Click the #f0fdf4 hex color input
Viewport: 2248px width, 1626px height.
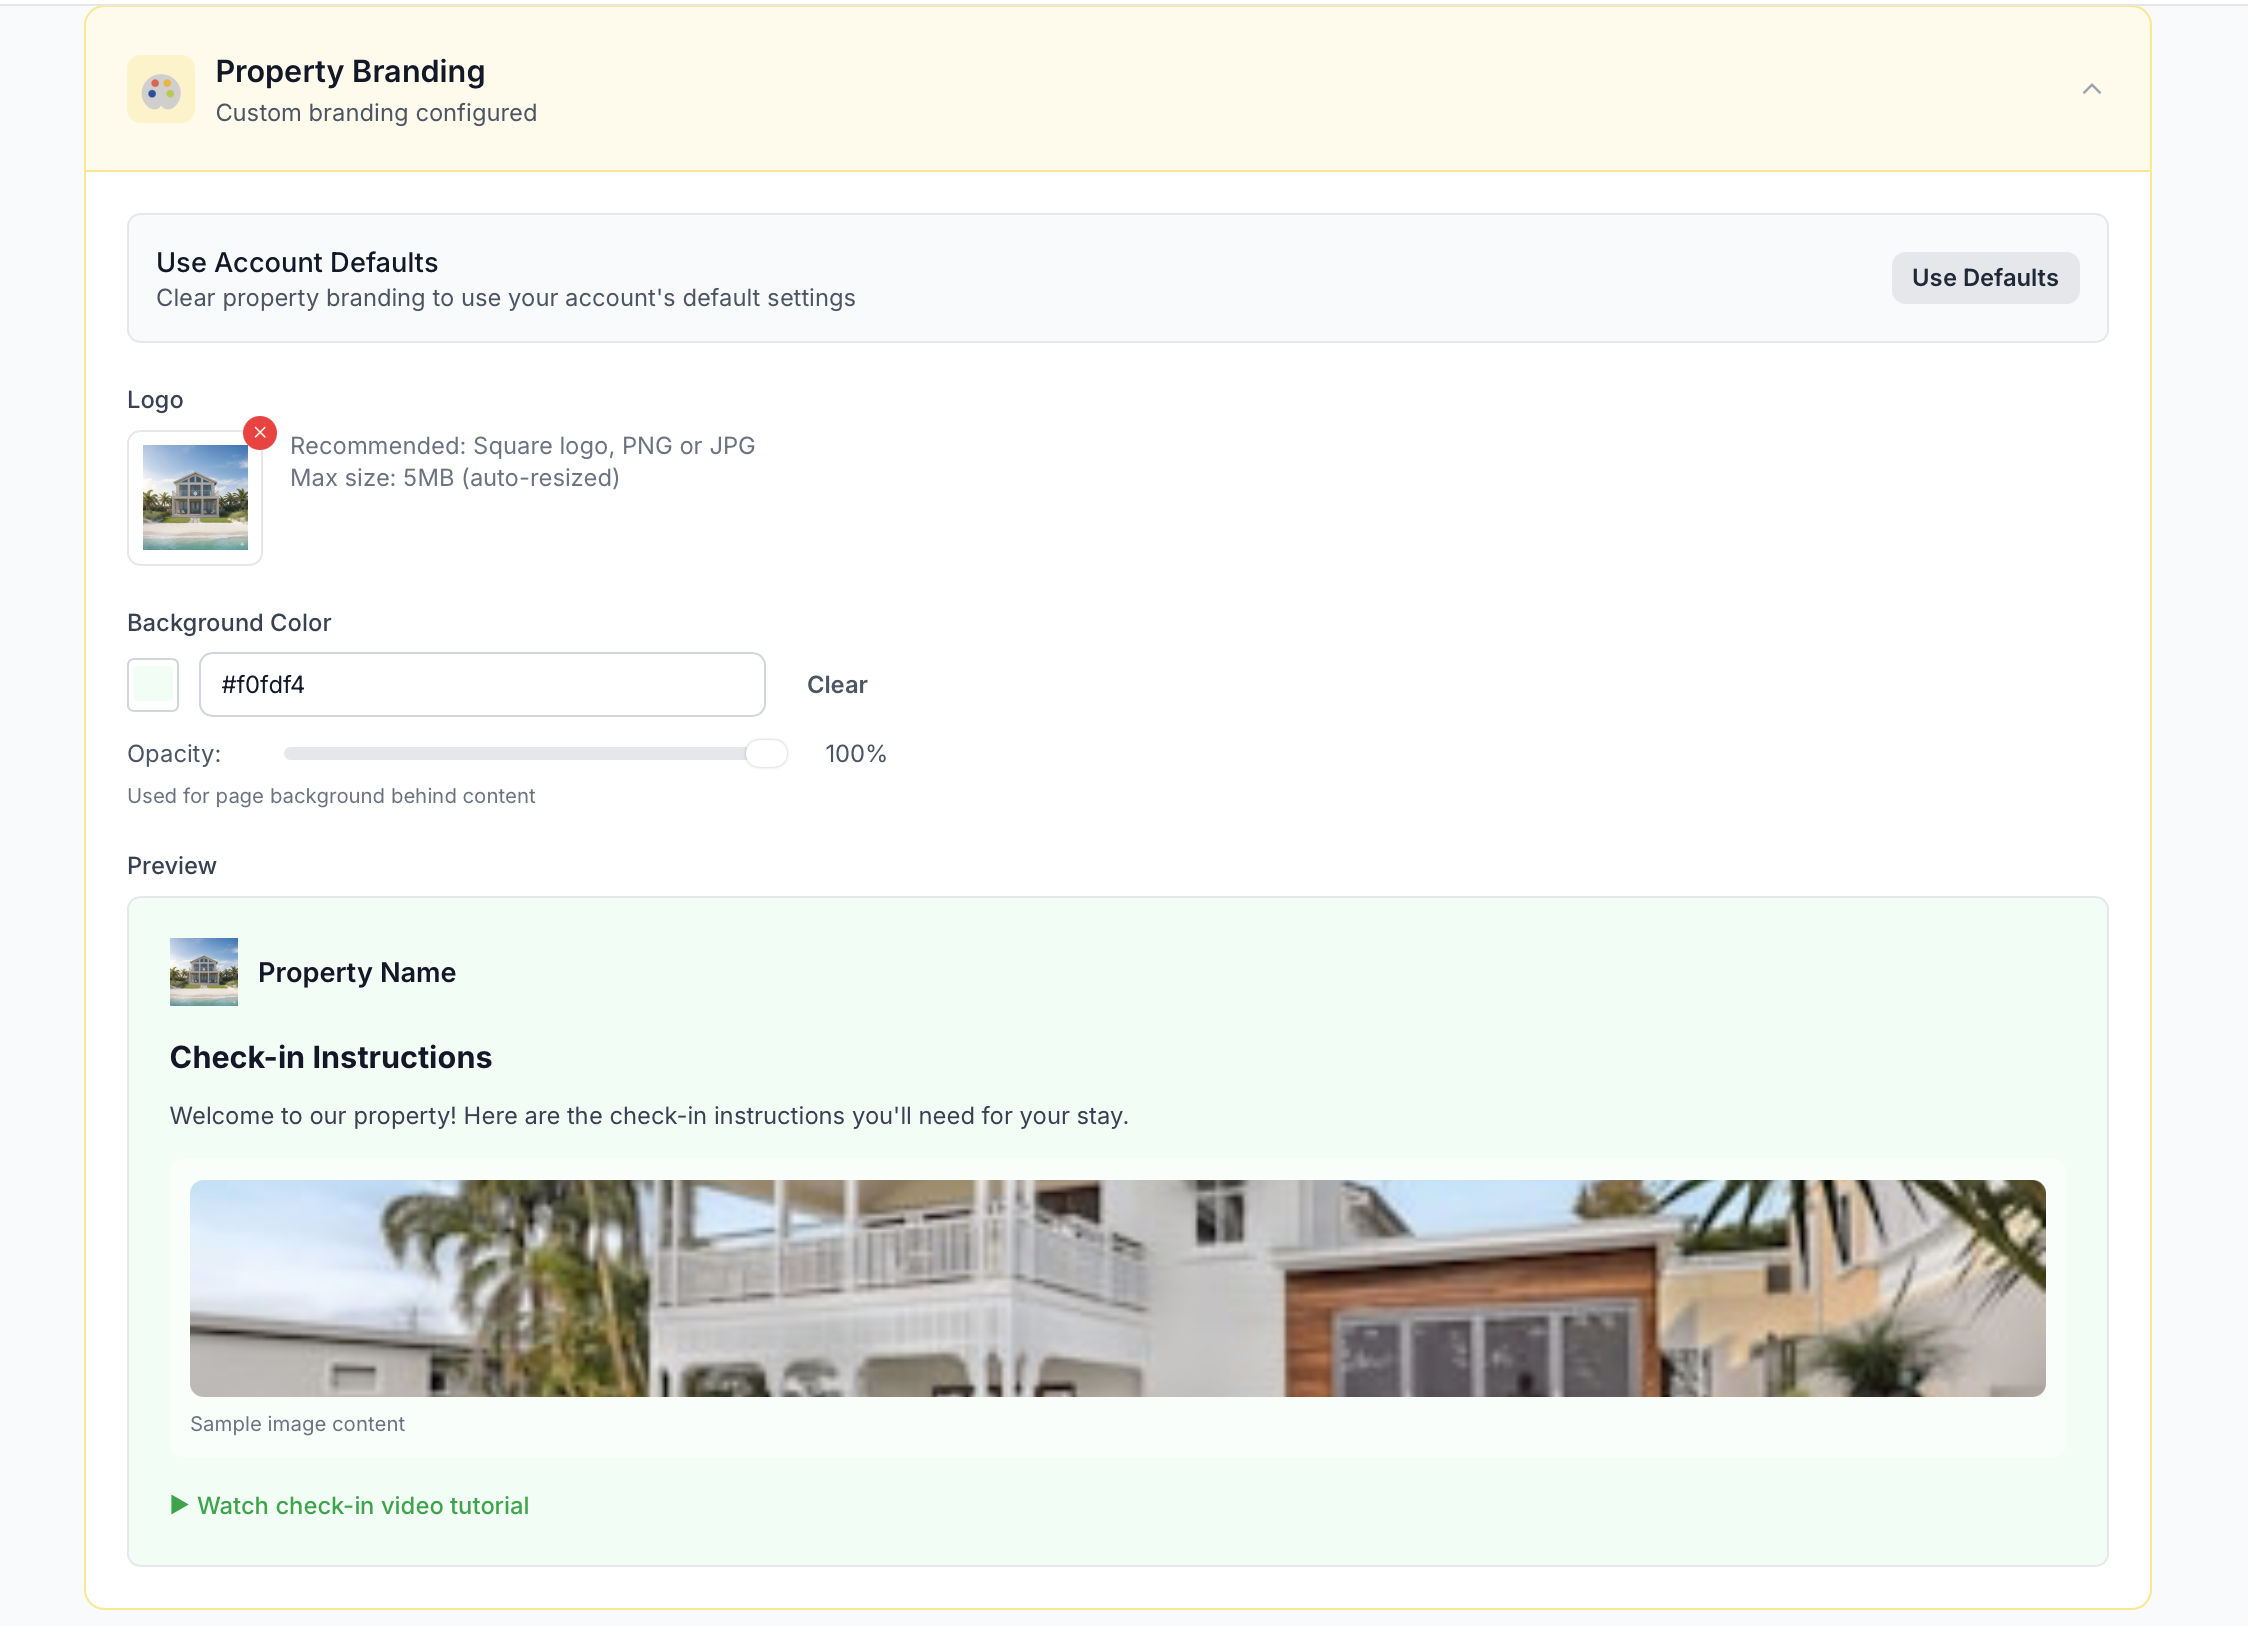[482, 685]
